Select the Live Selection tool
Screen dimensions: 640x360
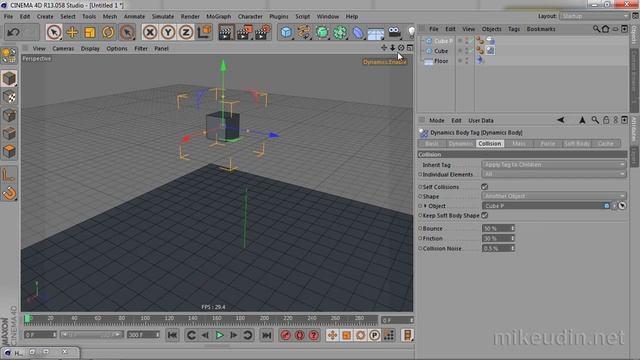53,32
